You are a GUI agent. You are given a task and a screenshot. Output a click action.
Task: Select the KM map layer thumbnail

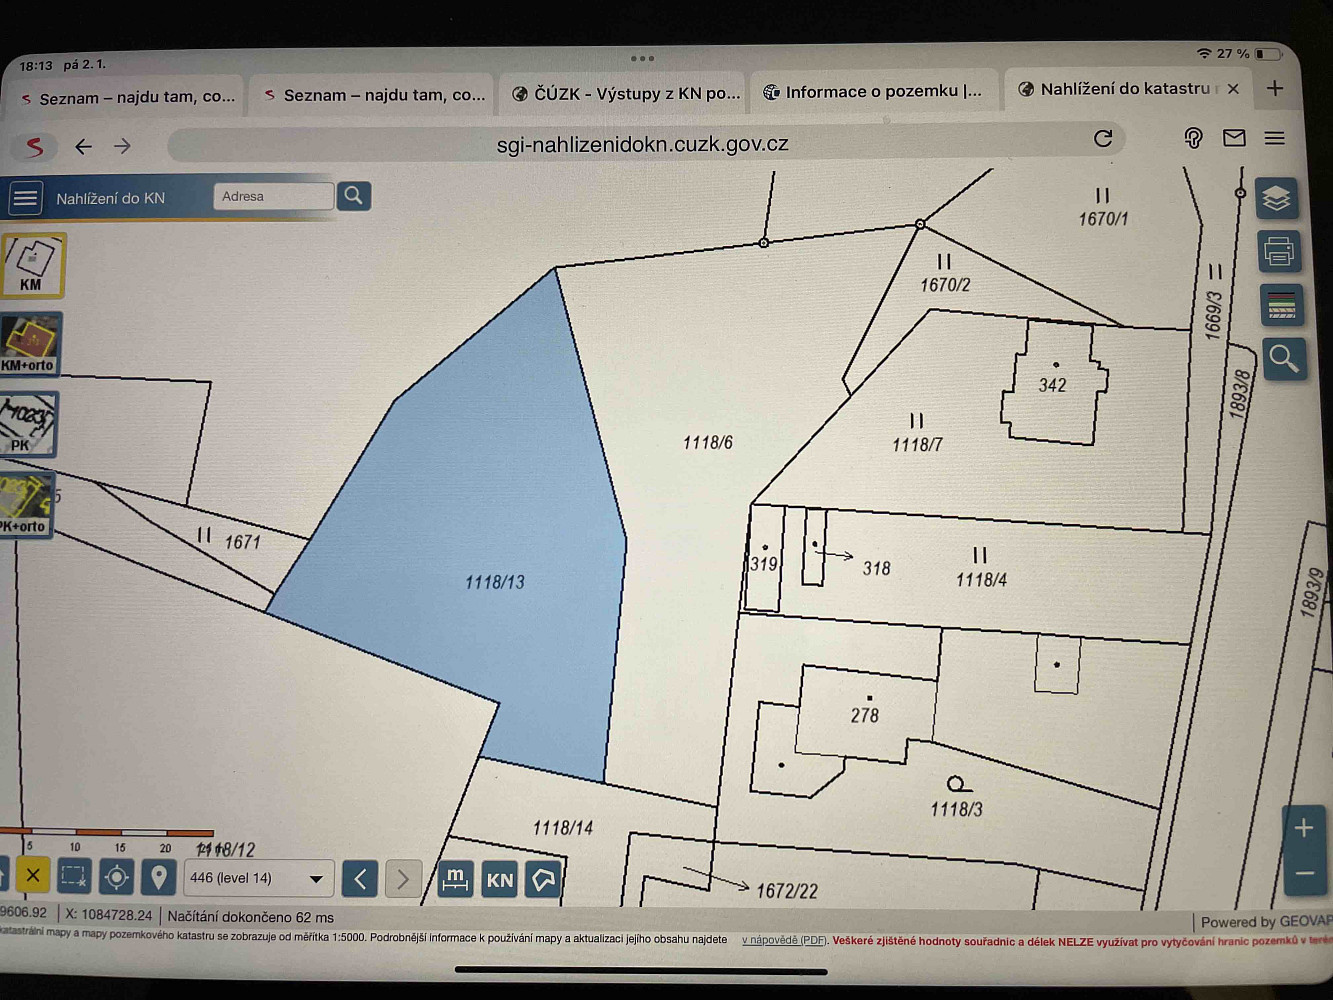point(33,266)
